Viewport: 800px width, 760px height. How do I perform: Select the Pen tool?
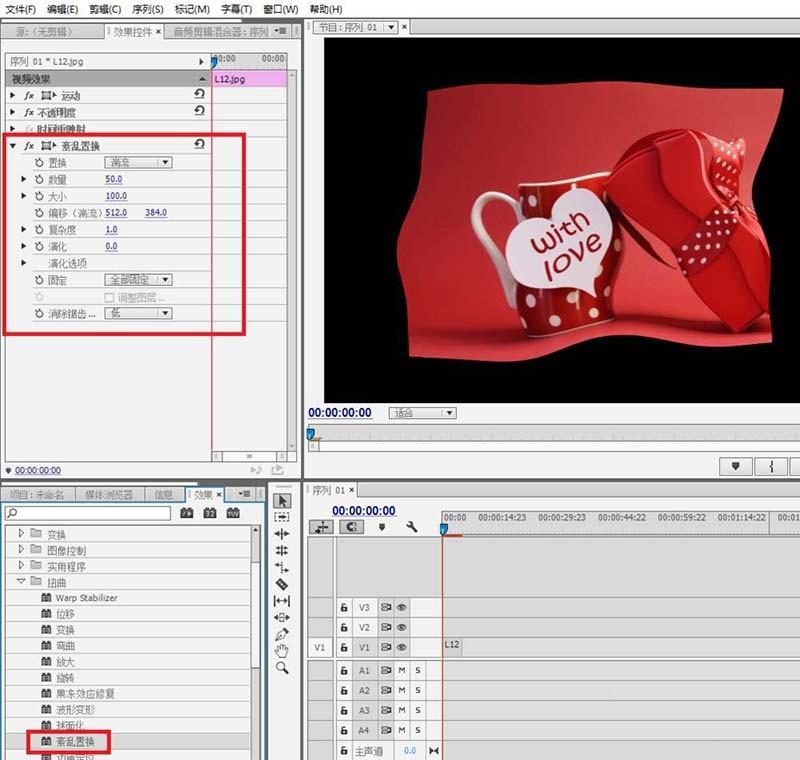pyautogui.click(x=281, y=633)
